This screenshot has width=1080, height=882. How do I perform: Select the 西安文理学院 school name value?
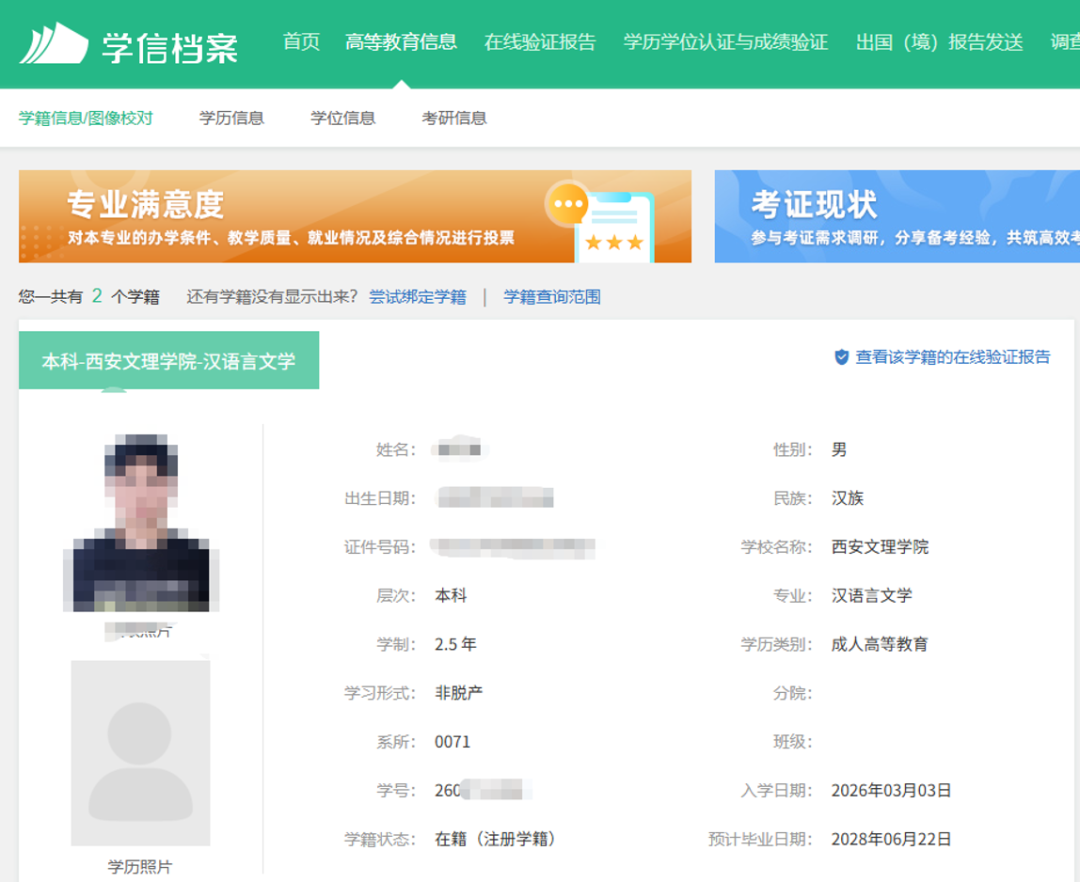pyautogui.click(x=880, y=547)
